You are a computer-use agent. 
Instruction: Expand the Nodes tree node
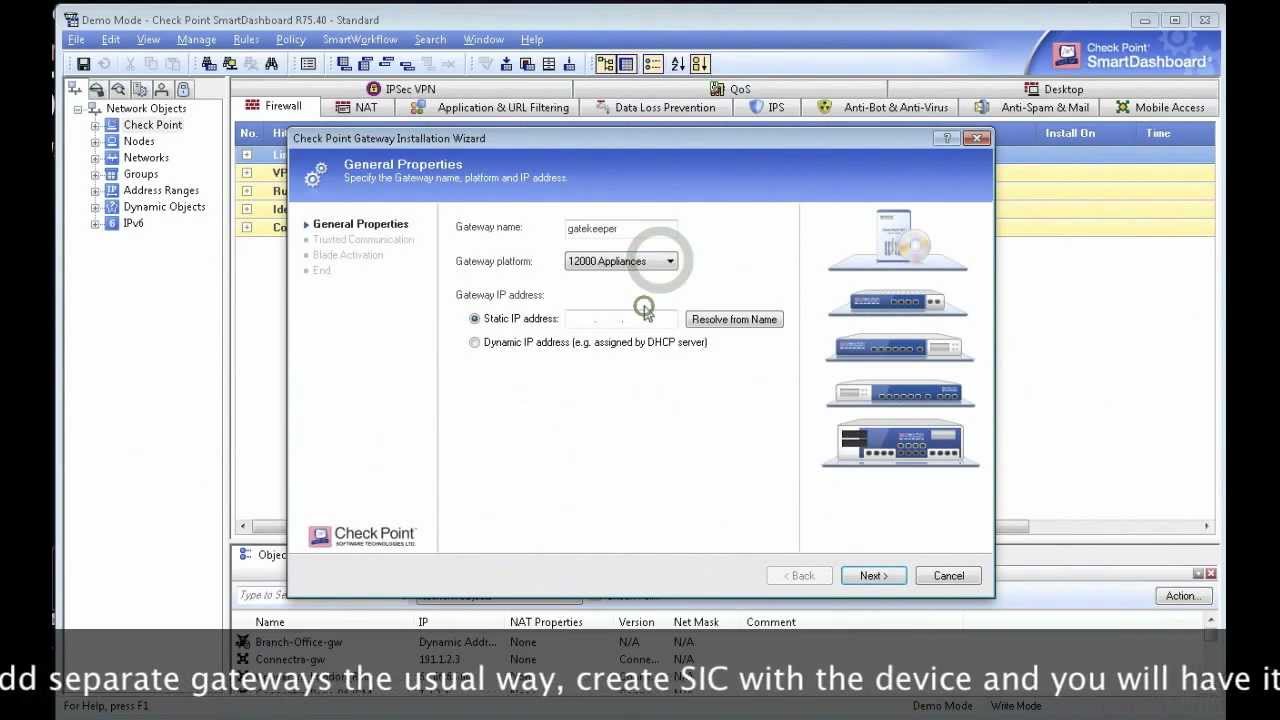tap(95, 141)
